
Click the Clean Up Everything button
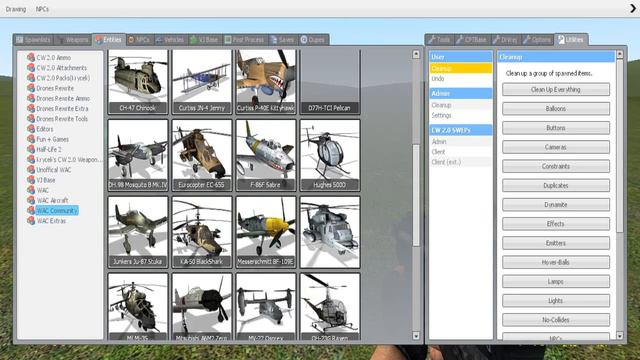[556, 89]
